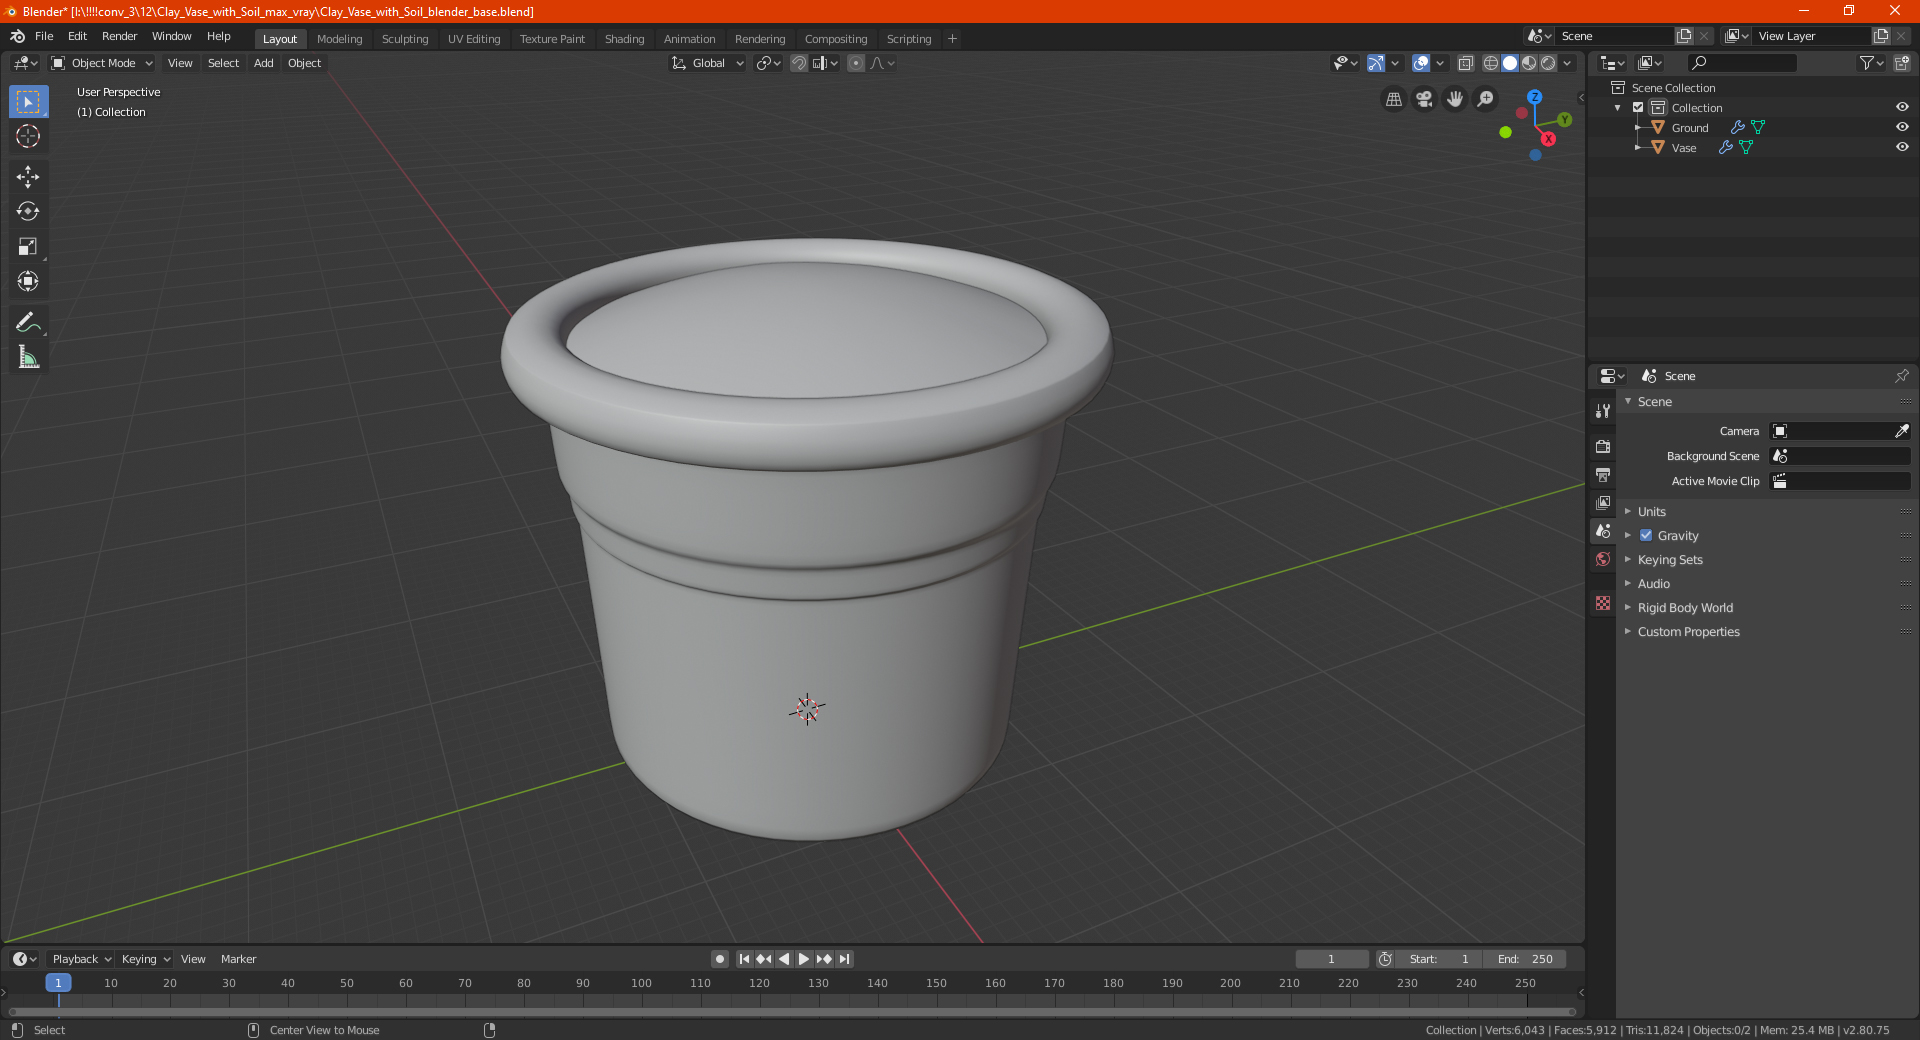Image resolution: width=1920 pixels, height=1040 pixels.
Task: Expand the Ground object tree row
Action: 1638,127
